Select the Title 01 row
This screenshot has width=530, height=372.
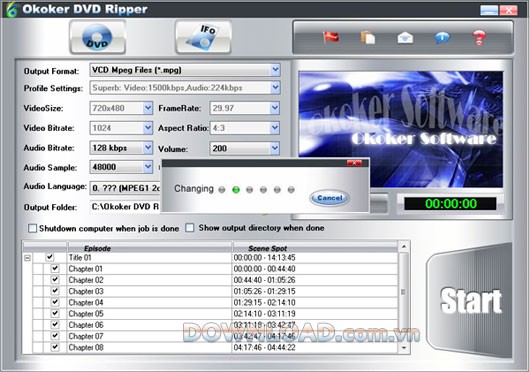click(211, 257)
